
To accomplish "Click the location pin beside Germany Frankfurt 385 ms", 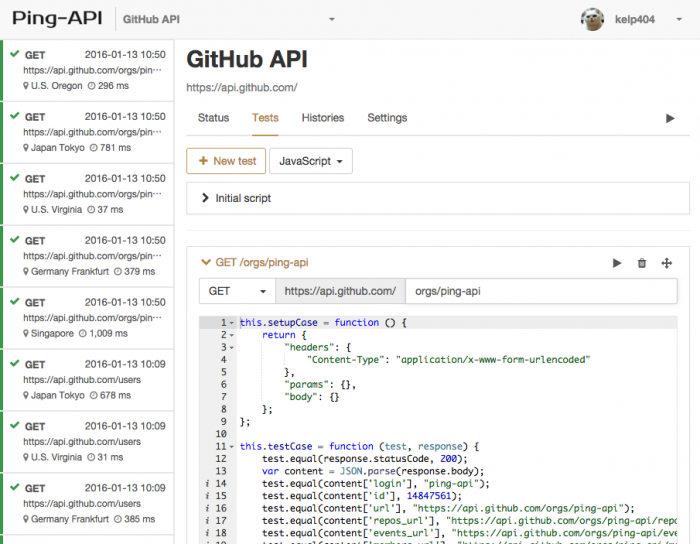I will tap(26, 519).
